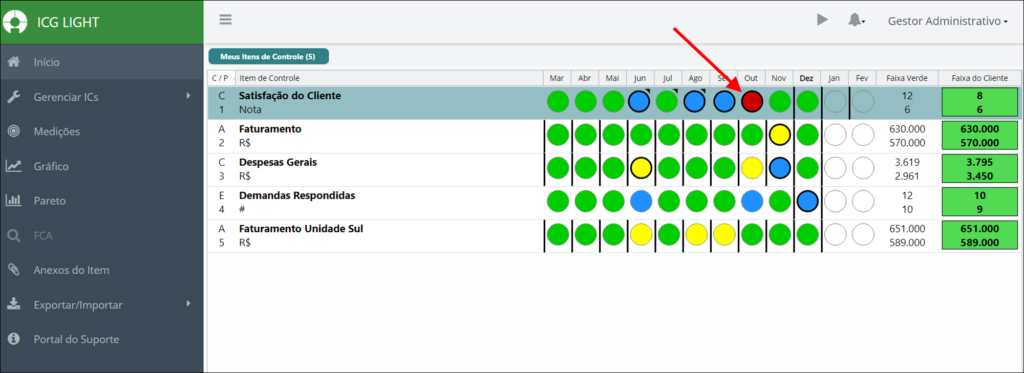Click yellow Ago indicator for Faturamento Unidade Sul
The width and height of the screenshot is (1024, 373).
[x=696, y=235]
